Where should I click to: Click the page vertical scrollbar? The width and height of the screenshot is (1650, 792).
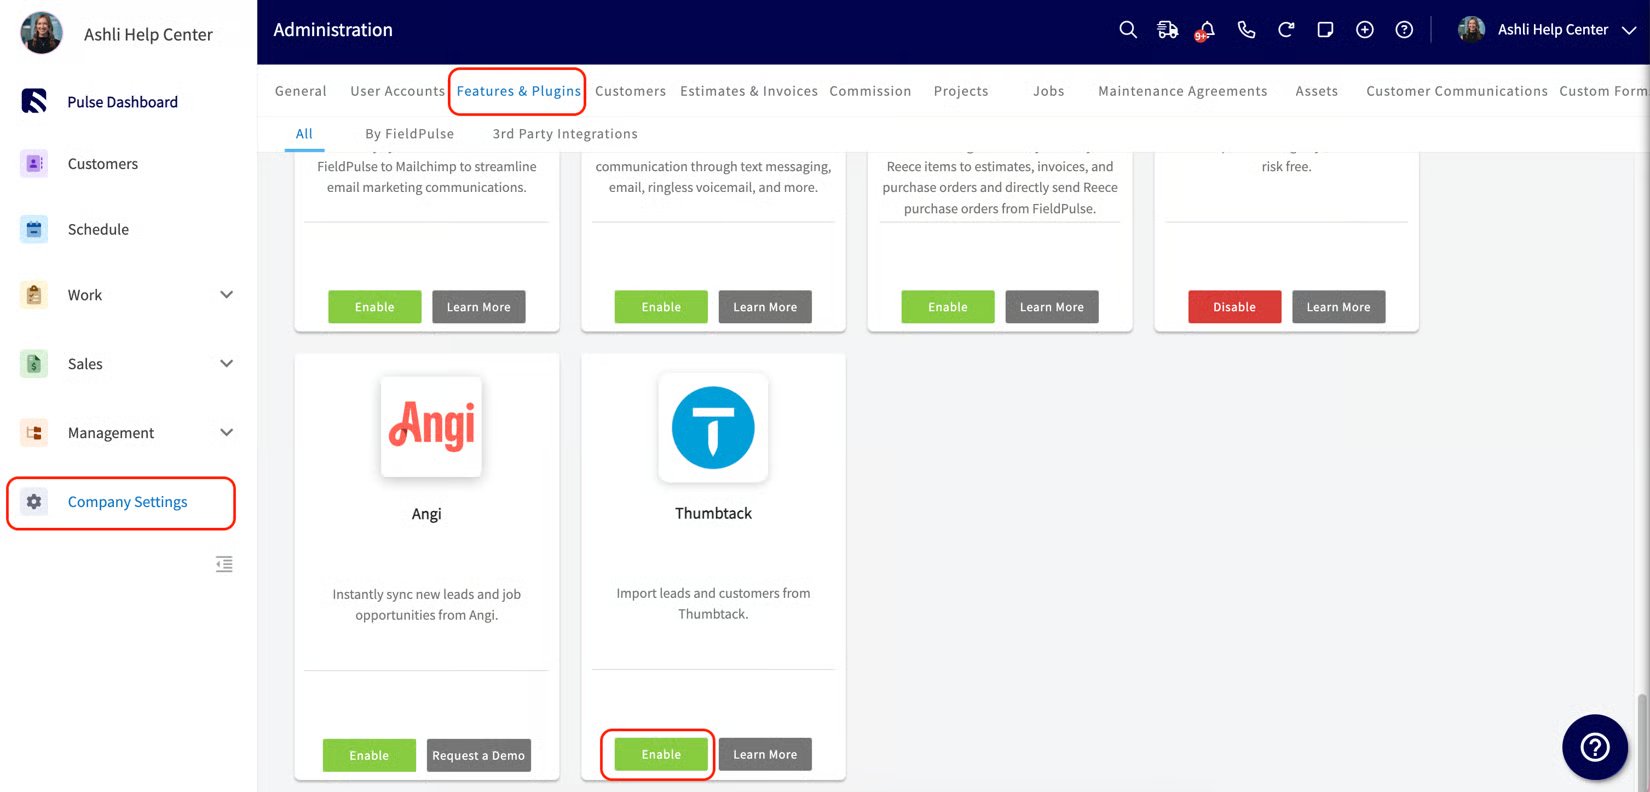1643,740
